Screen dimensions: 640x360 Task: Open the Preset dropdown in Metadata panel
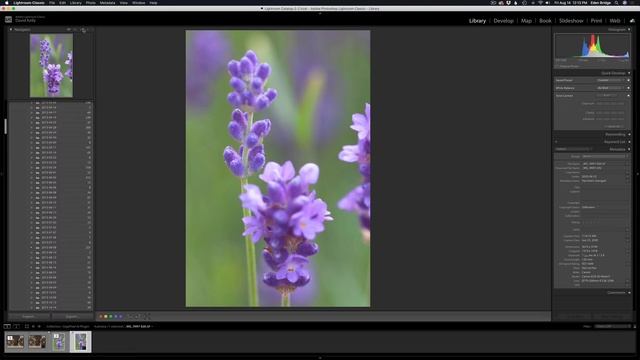tap(605, 156)
